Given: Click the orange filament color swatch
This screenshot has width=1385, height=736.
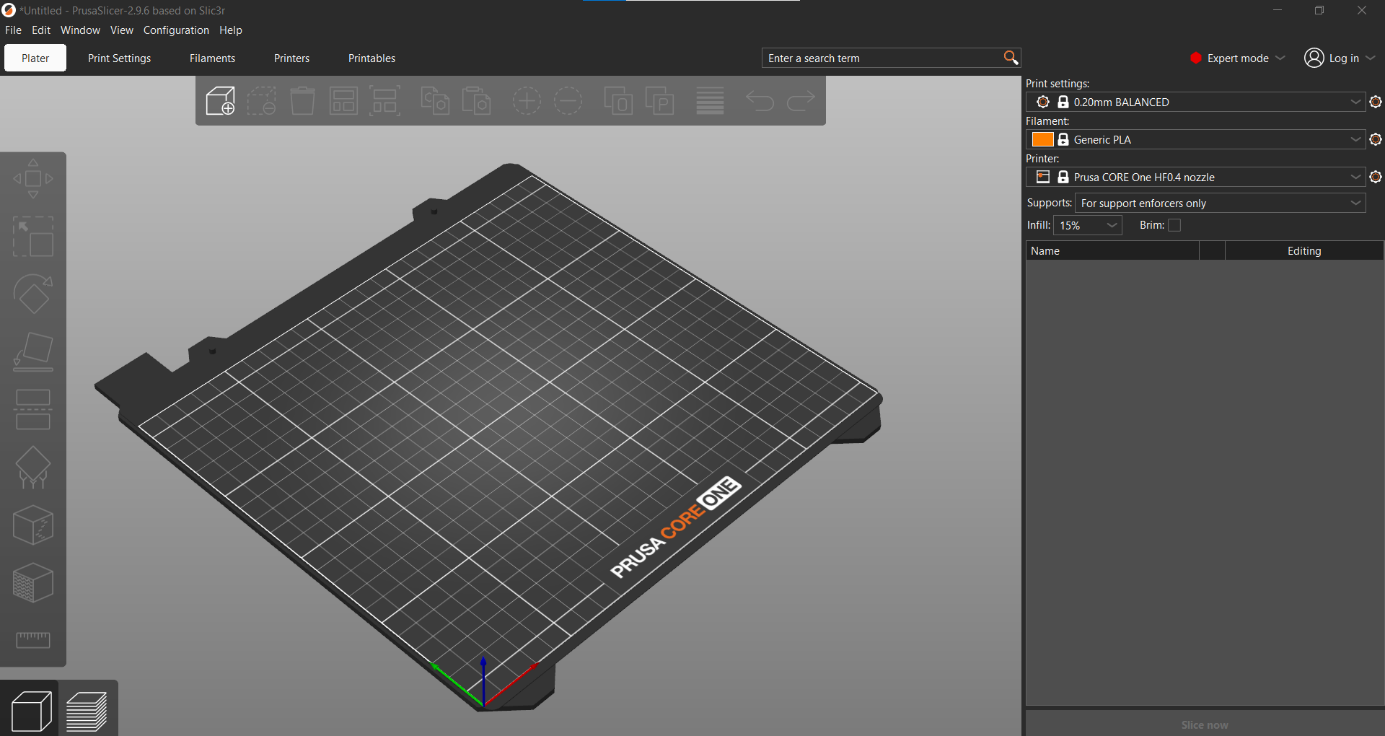Looking at the screenshot, I should point(1043,140).
